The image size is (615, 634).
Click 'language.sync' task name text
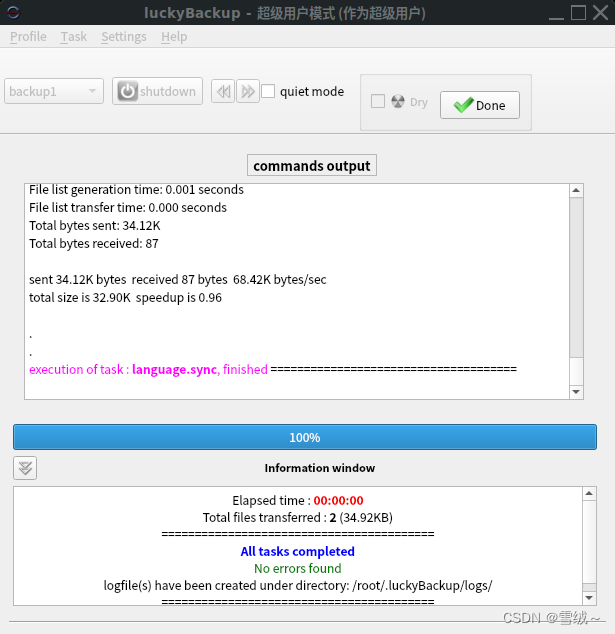tap(175, 370)
